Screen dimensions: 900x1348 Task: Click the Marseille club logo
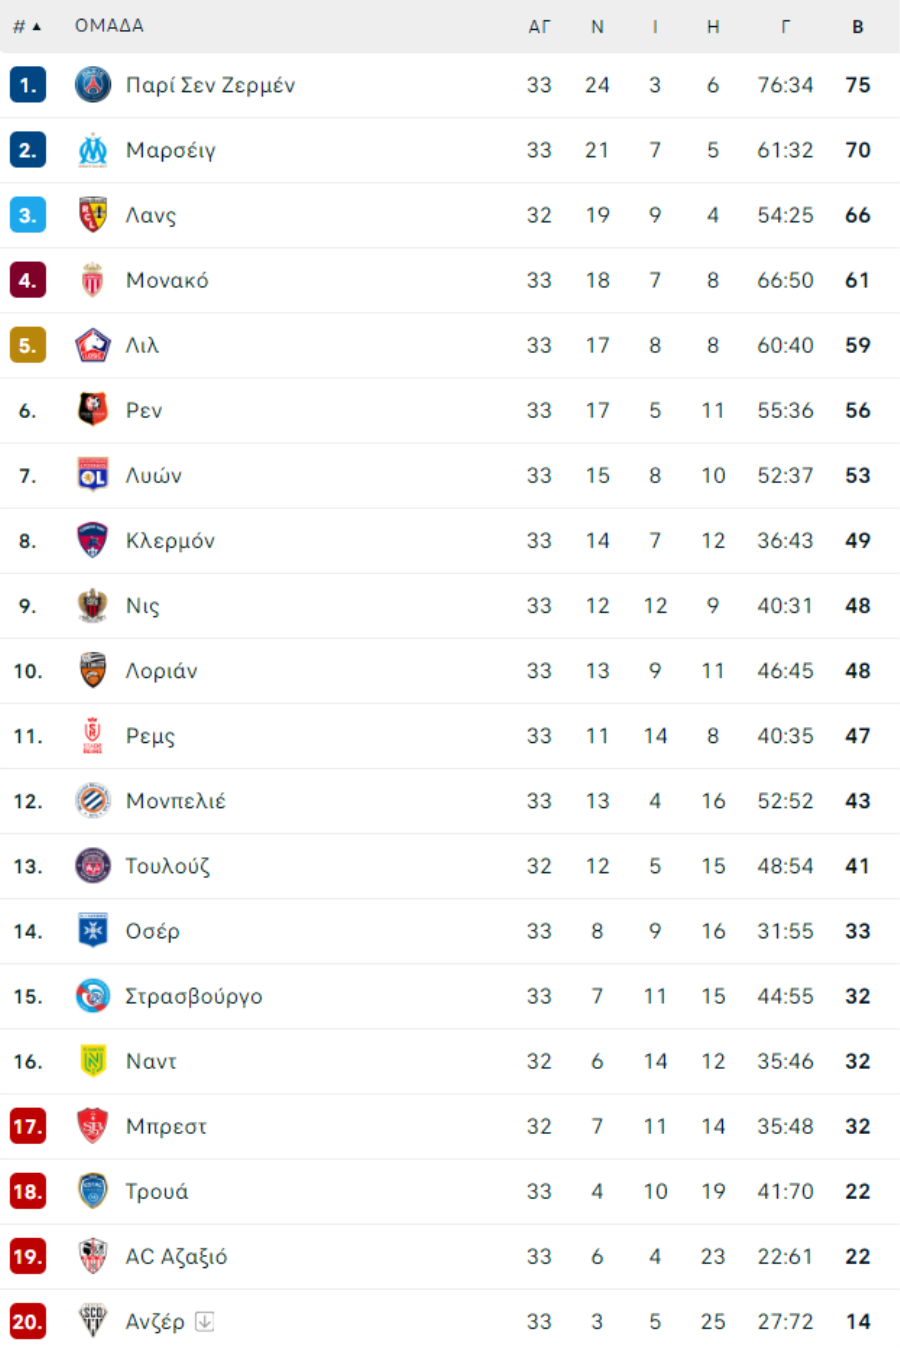(93, 150)
